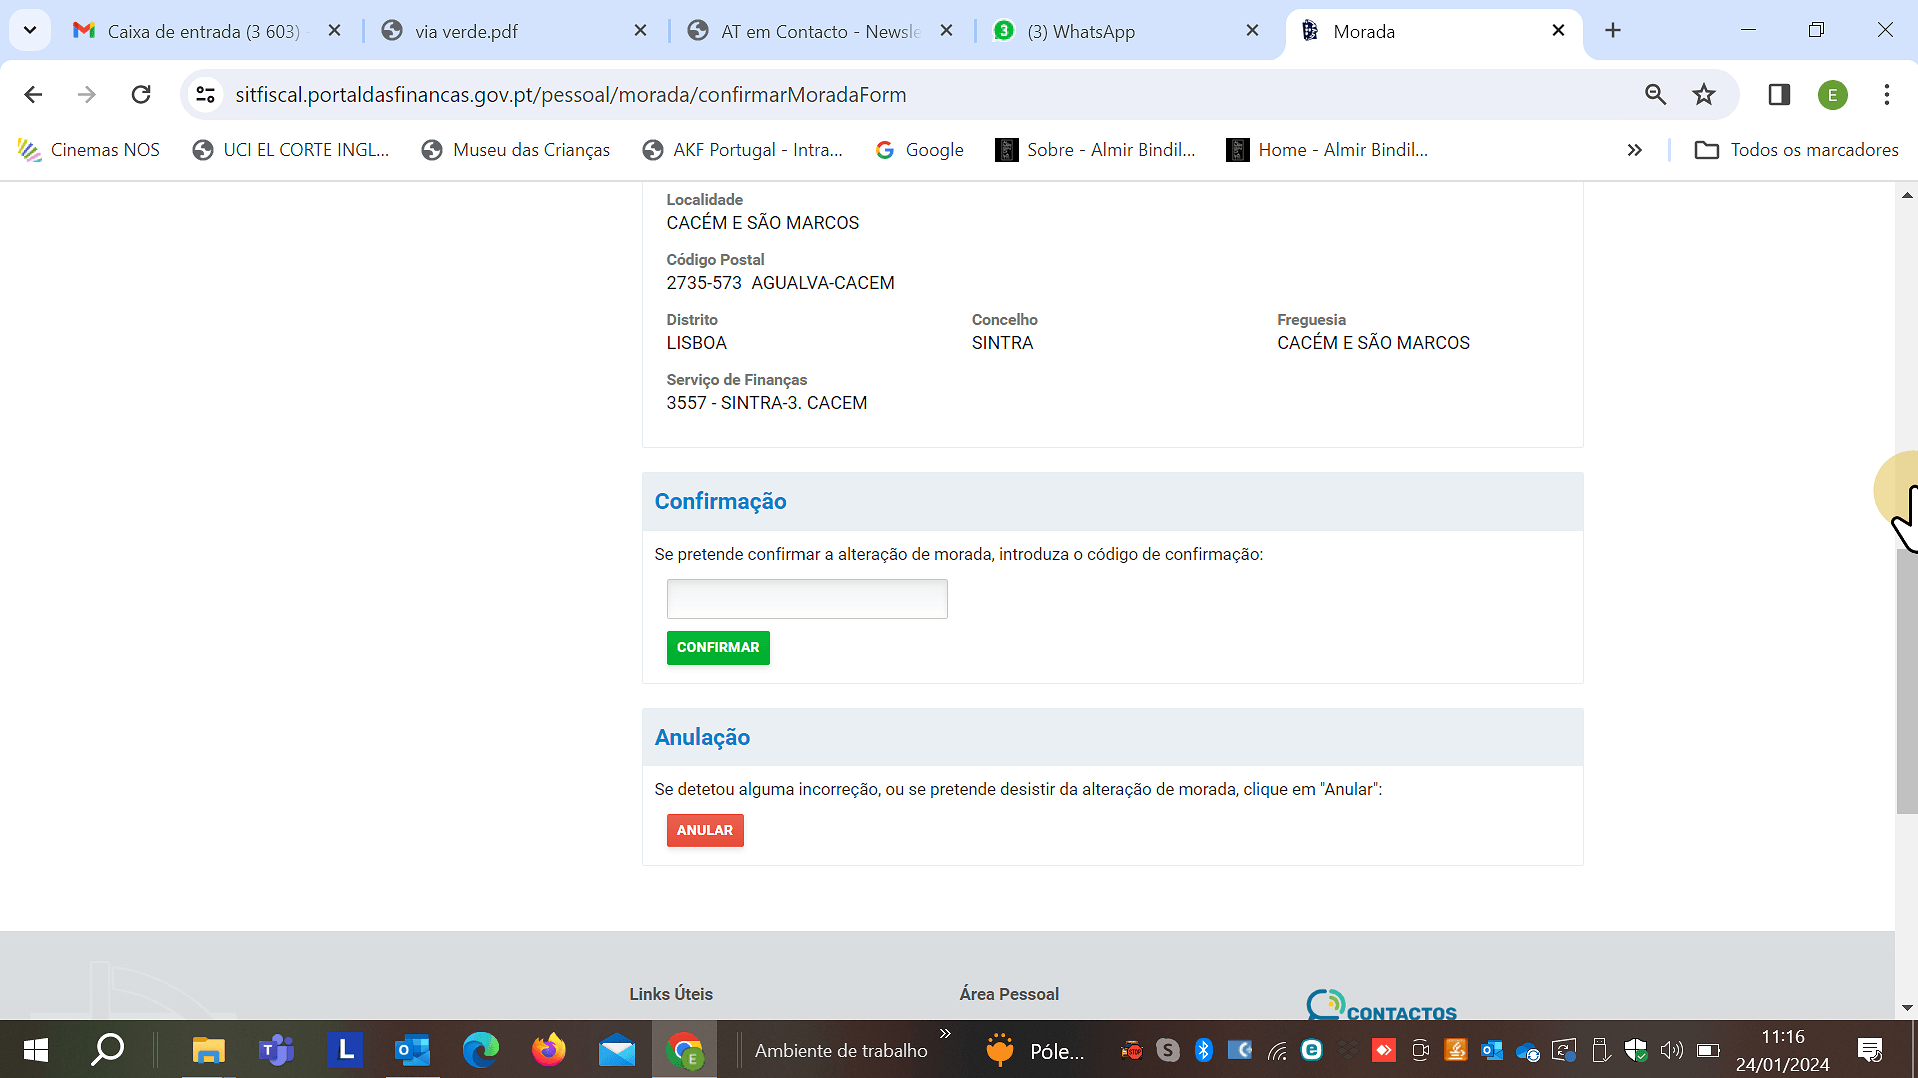1918x1078 pixels.
Task: Focus the confirmation code input field
Action: tap(806, 599)
